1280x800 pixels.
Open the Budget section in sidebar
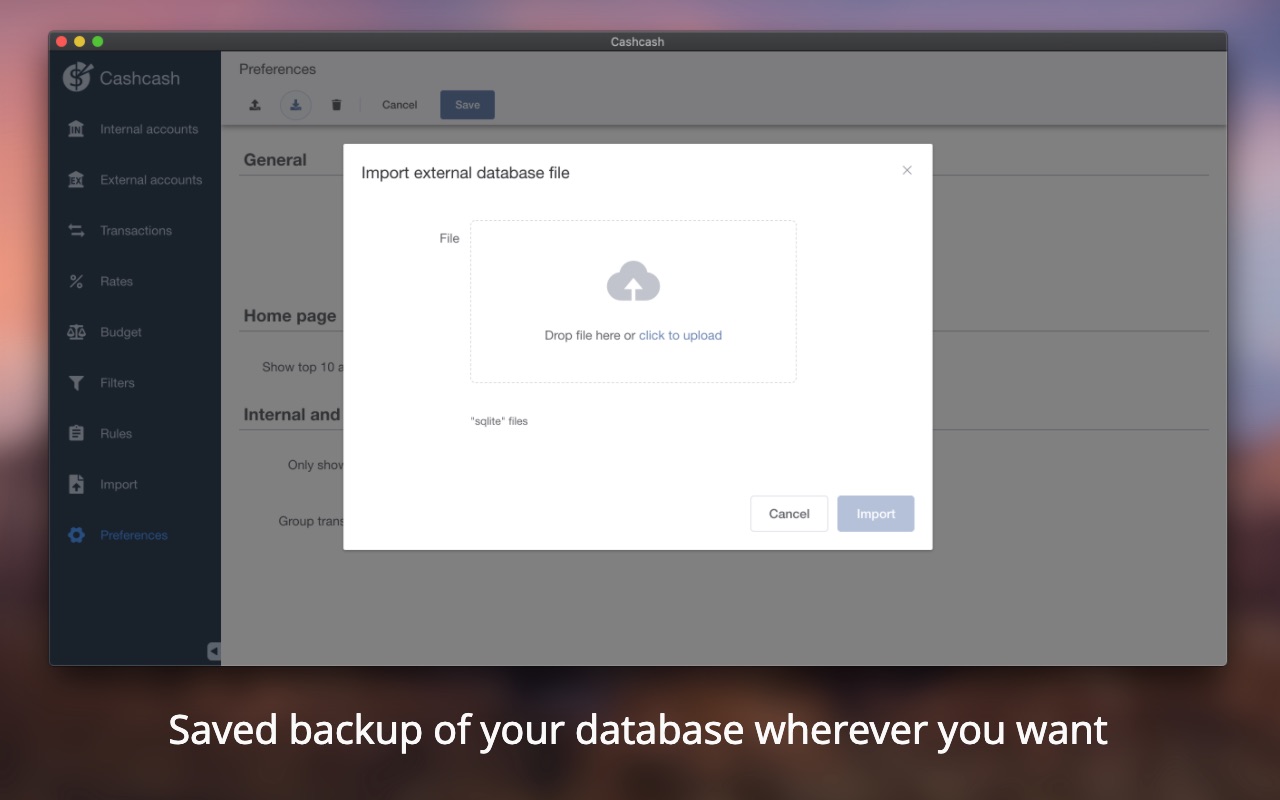coord(135,332)
